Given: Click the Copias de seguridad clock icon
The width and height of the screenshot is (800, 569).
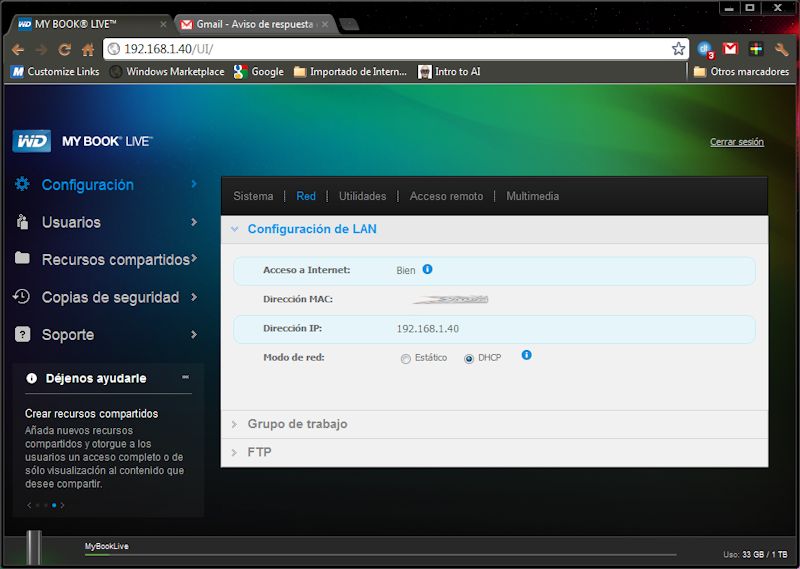Looking at the screenshot, I should pyautogui.click(x=21, y=296).
